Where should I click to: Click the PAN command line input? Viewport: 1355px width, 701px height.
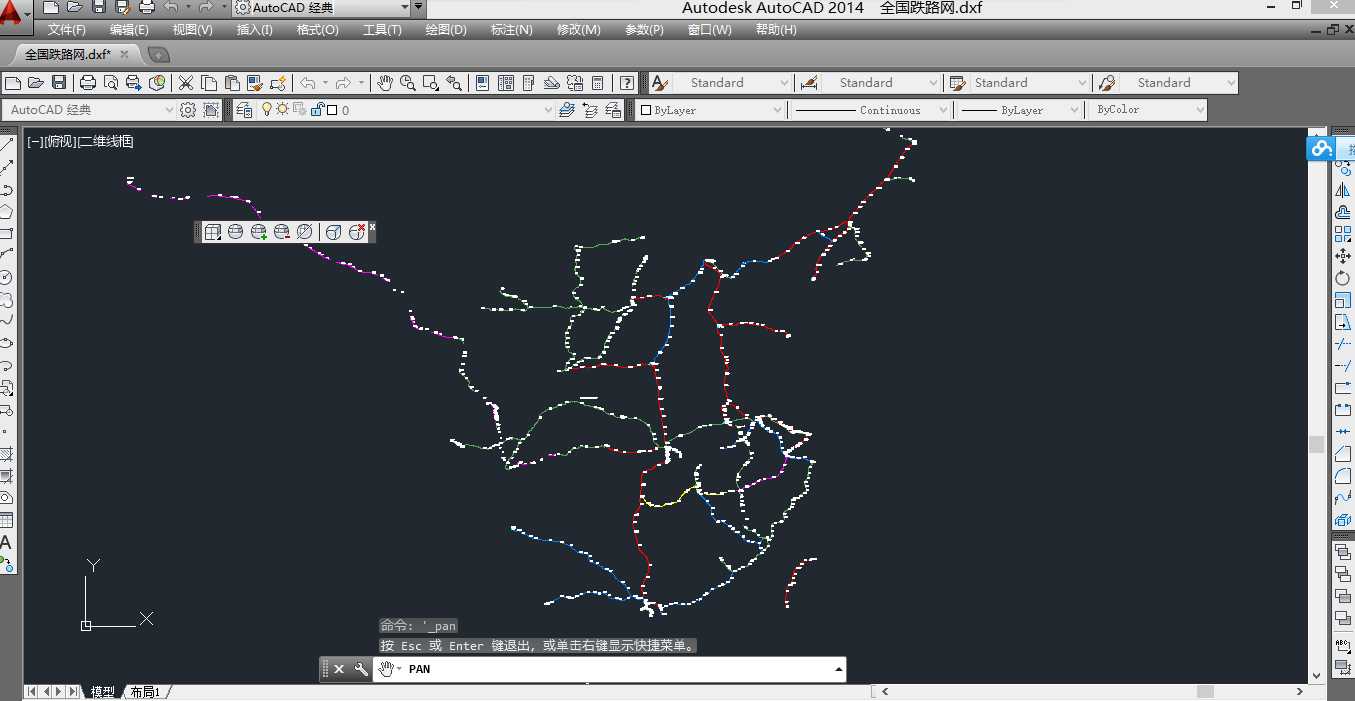(610, 669)
